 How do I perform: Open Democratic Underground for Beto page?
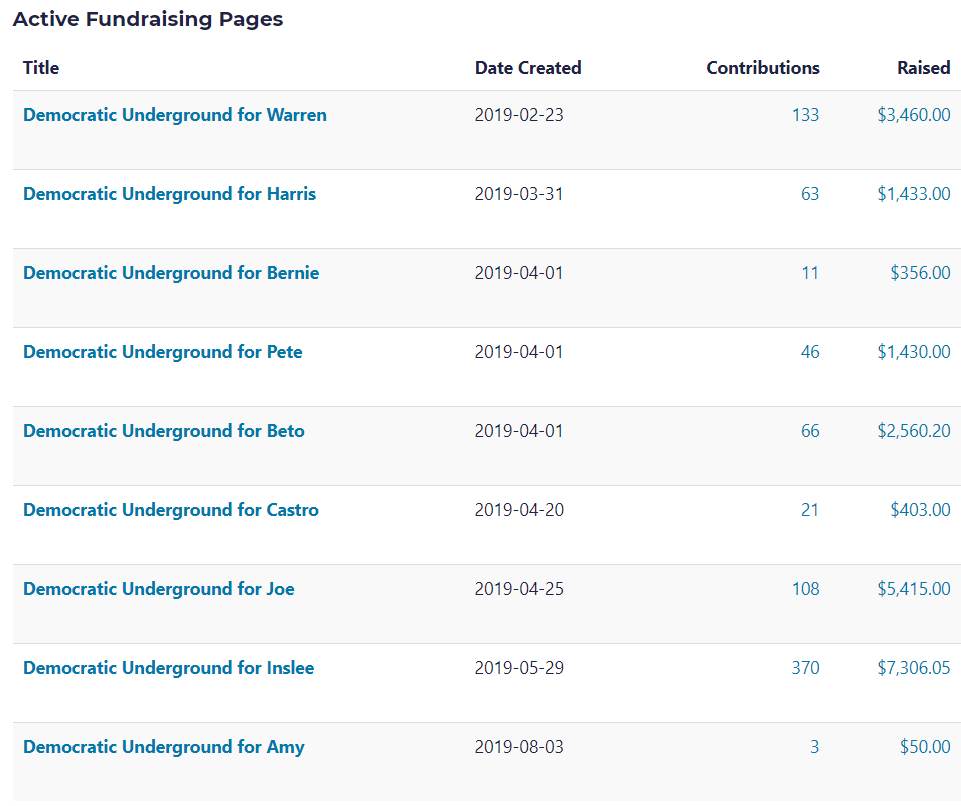[164, 431]
